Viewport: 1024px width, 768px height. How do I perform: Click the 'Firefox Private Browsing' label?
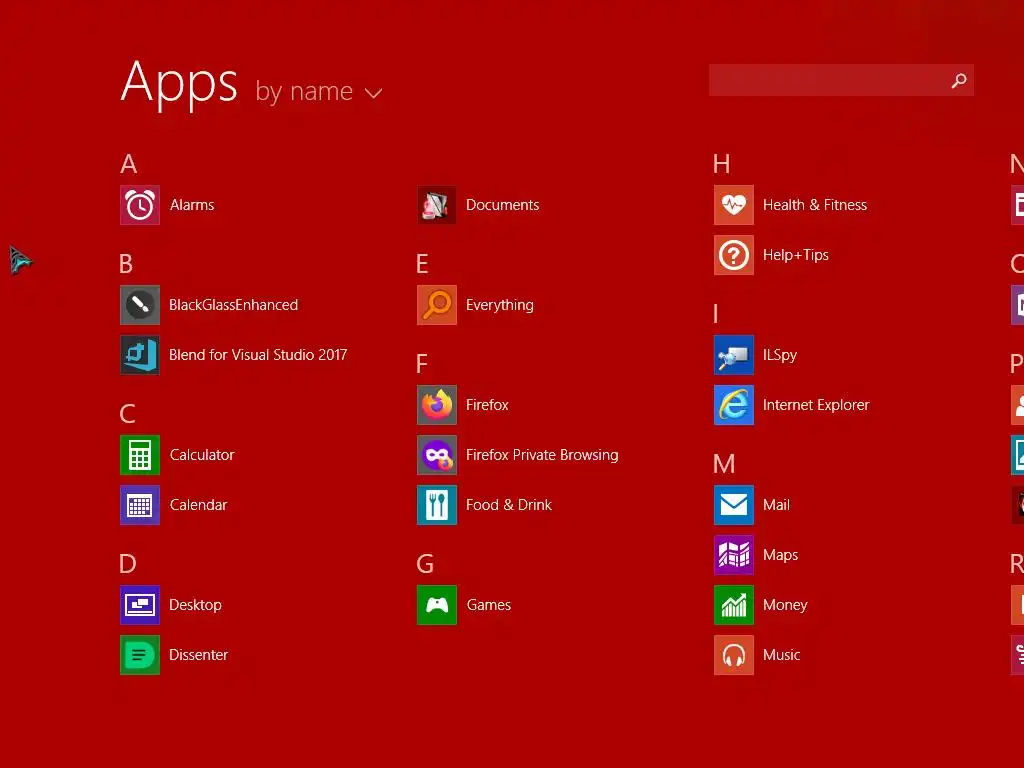542,455
